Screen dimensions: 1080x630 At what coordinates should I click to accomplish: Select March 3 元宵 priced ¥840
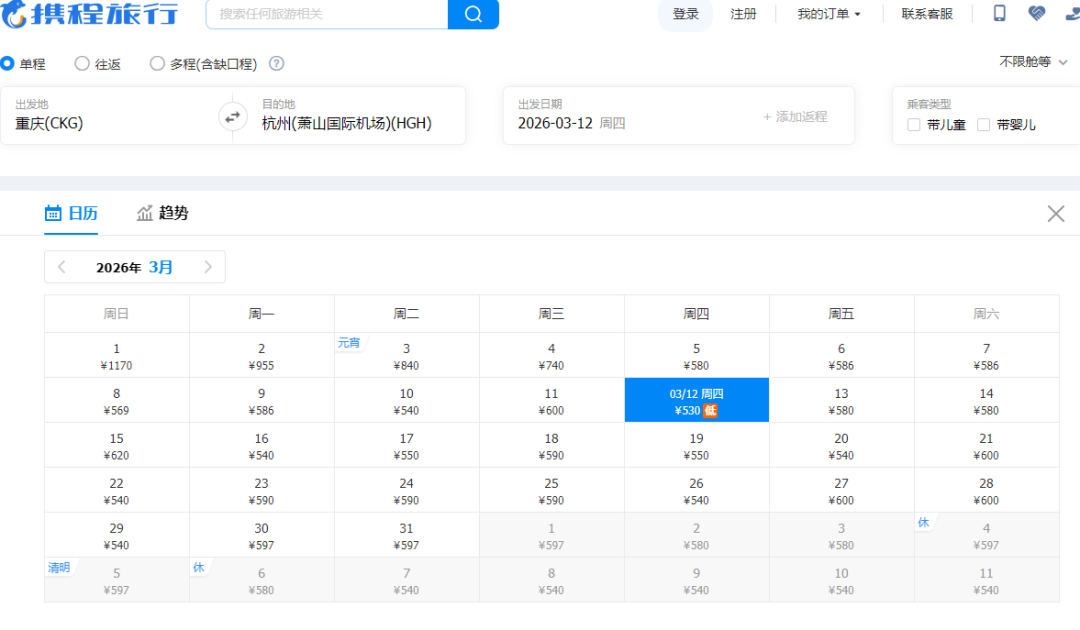406,356
